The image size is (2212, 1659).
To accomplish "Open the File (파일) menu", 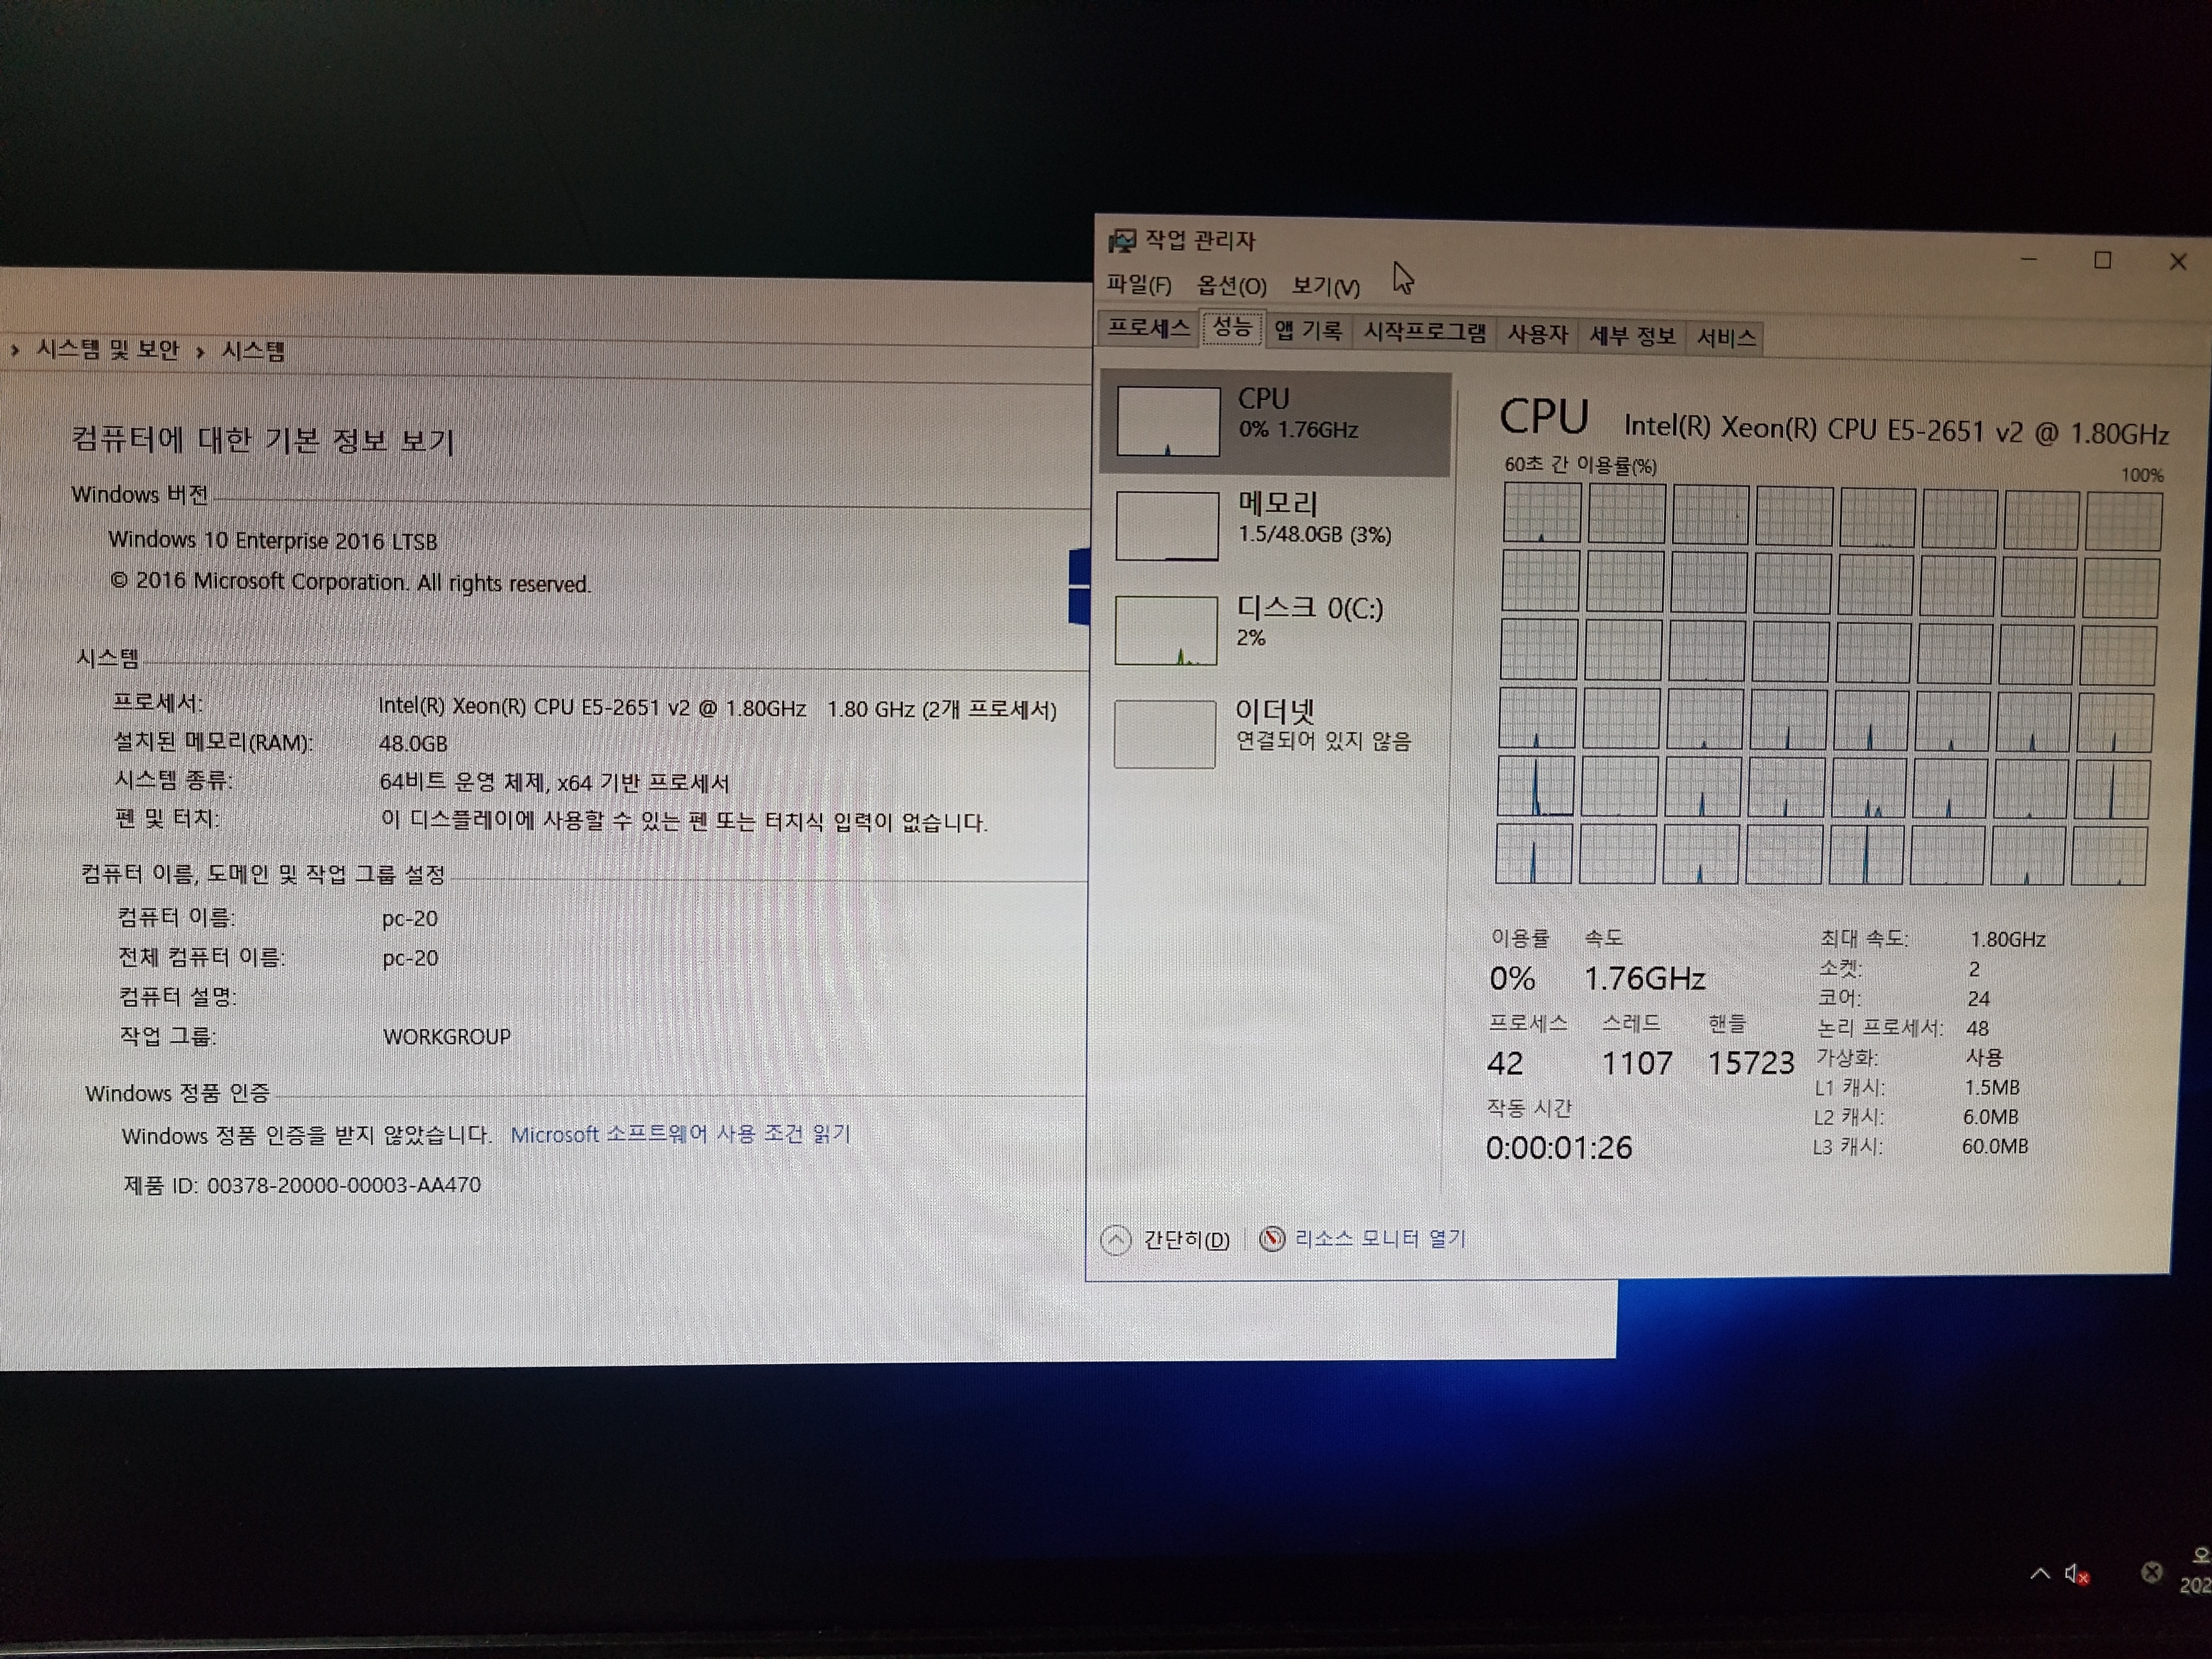I will pos(1138,285).
